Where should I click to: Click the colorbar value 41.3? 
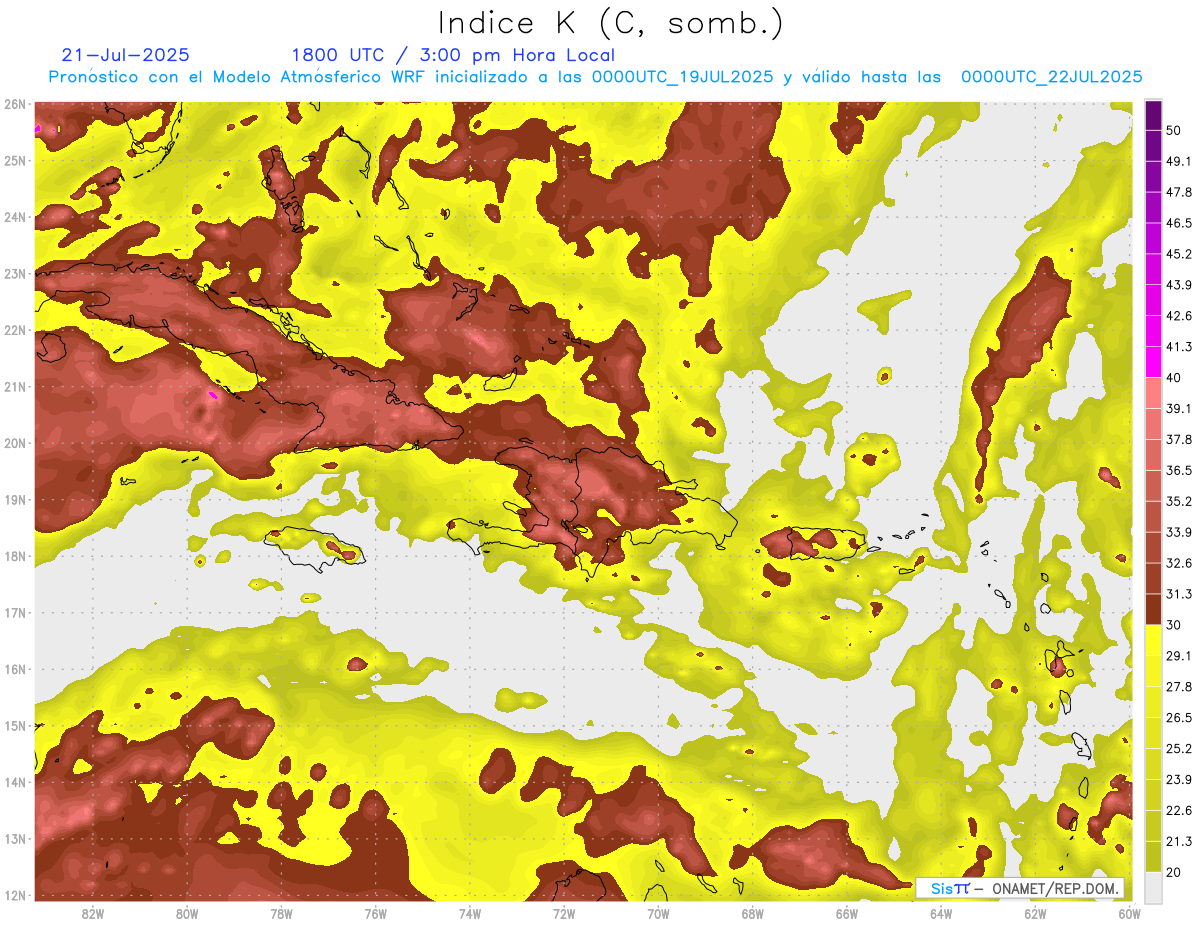(x=1180, y=347)
